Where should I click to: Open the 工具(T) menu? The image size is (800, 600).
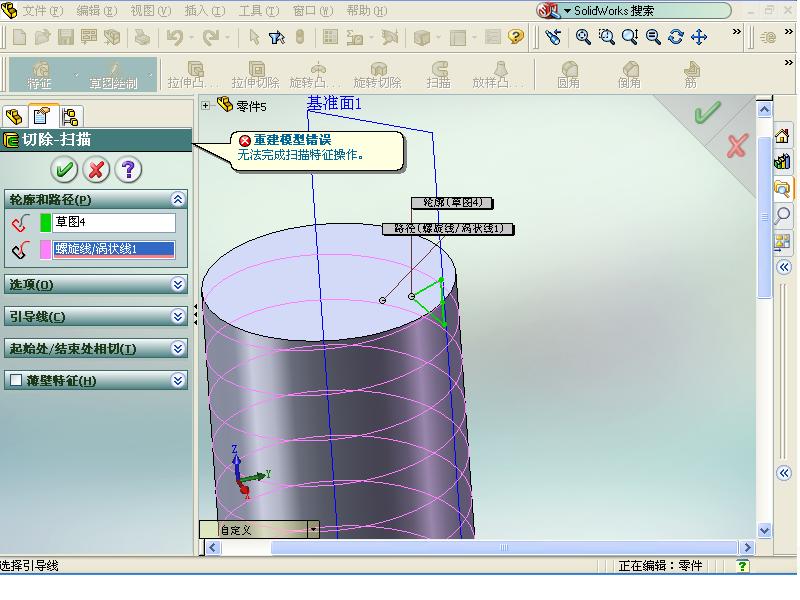[x=259, y=10]
